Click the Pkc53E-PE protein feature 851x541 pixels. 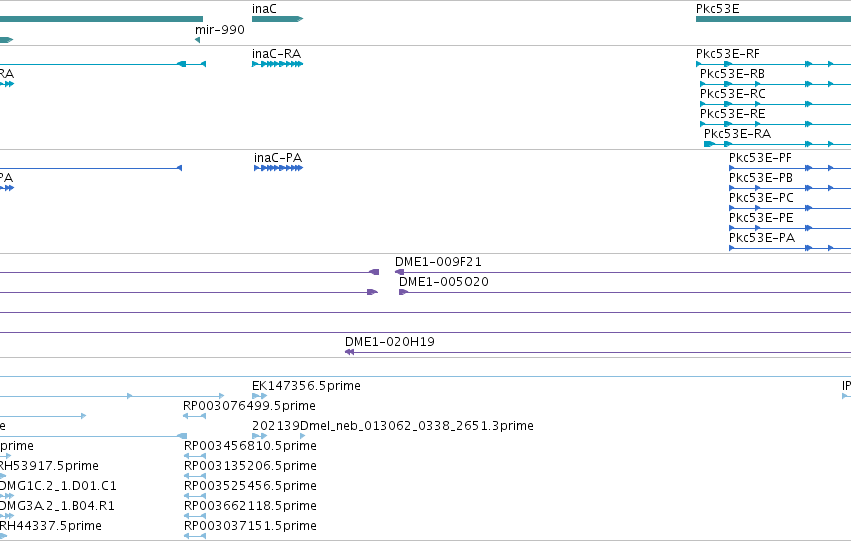click(x=790, y=228)
